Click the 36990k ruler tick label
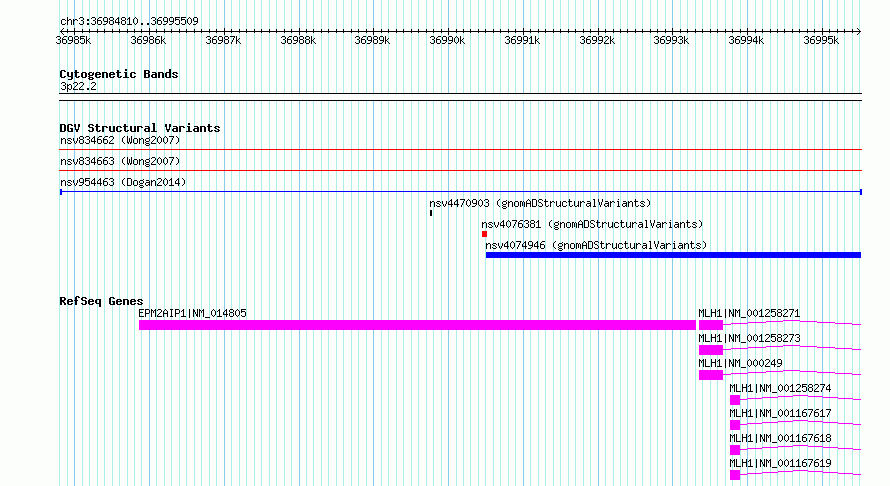Screen dimensions: 890x486 [447, 40]
